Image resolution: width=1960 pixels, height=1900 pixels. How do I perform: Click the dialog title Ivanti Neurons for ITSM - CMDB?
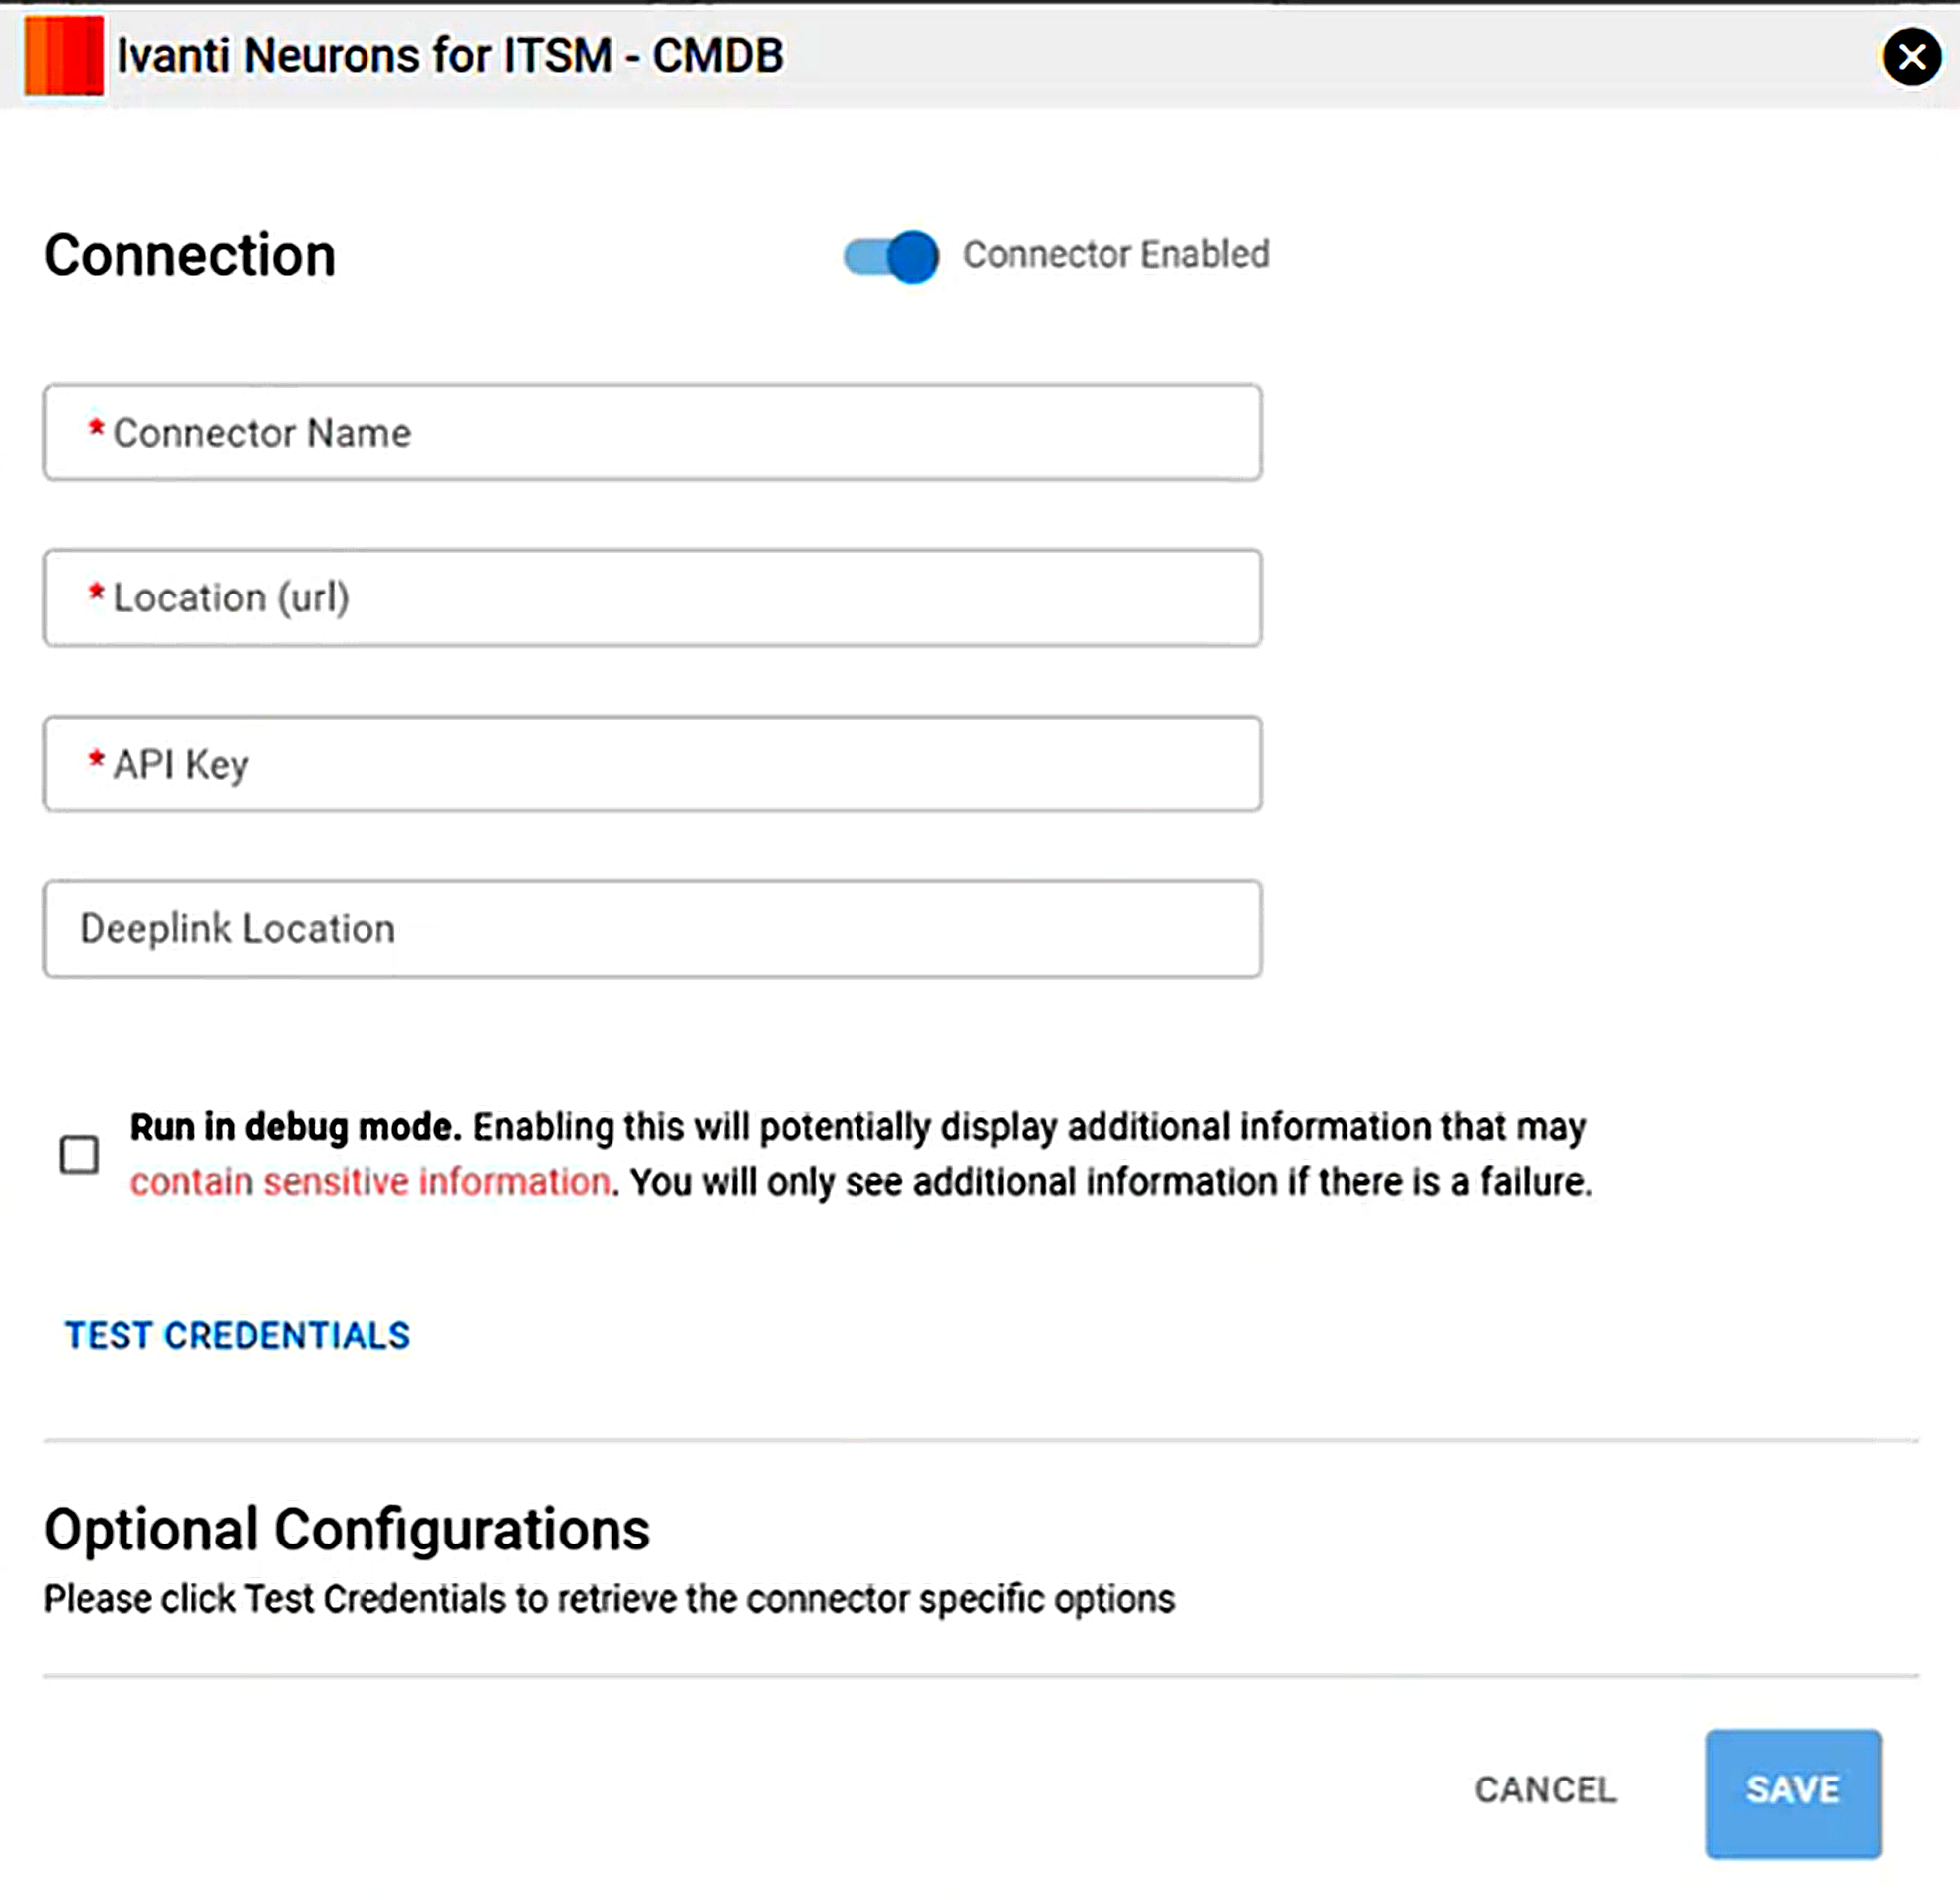click(x=450, y=55)
